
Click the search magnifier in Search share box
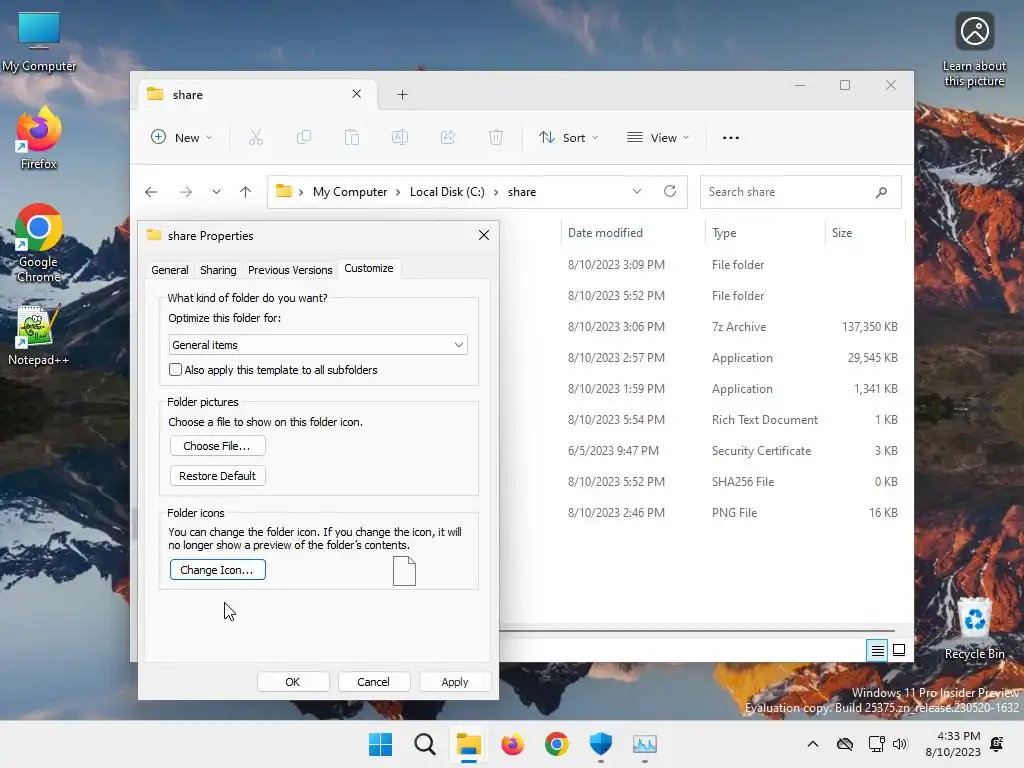tap(882, 192)
